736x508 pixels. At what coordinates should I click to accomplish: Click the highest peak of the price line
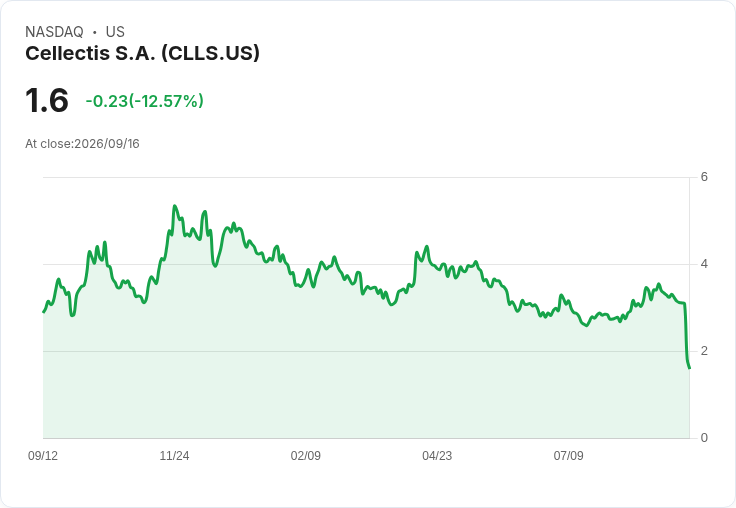(x=175, y=206)
